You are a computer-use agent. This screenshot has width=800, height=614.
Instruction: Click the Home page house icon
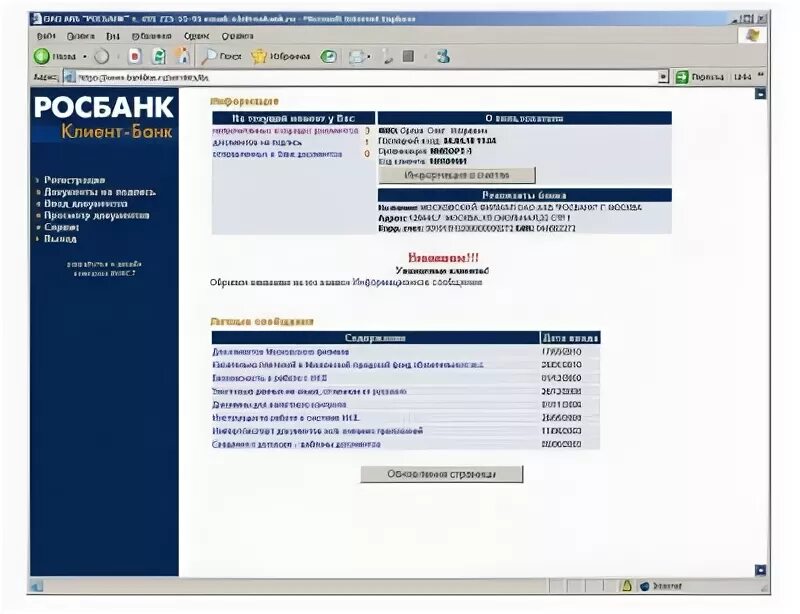(x=183, y=56)
